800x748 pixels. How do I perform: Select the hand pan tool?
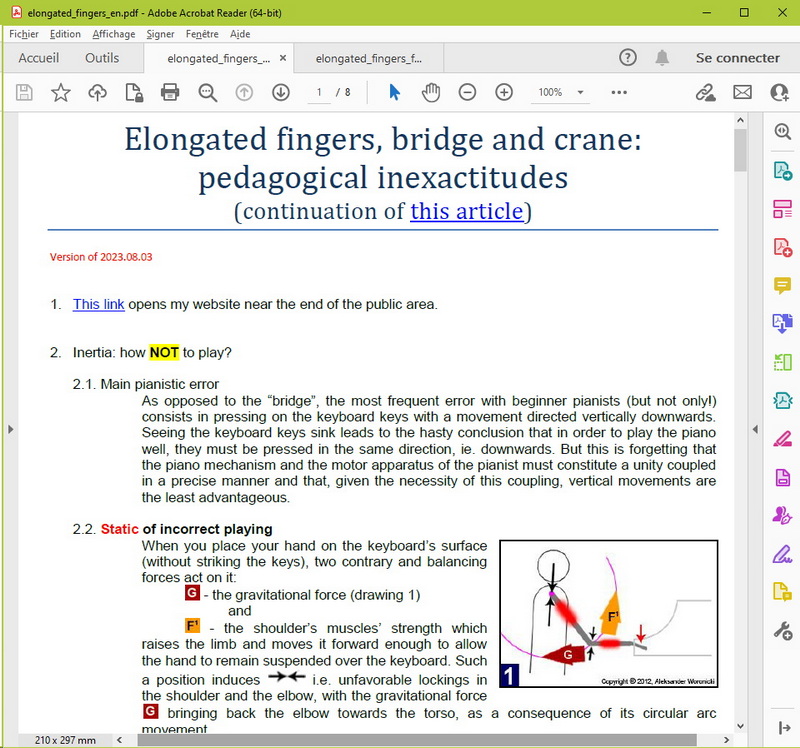tap(431, 92)
